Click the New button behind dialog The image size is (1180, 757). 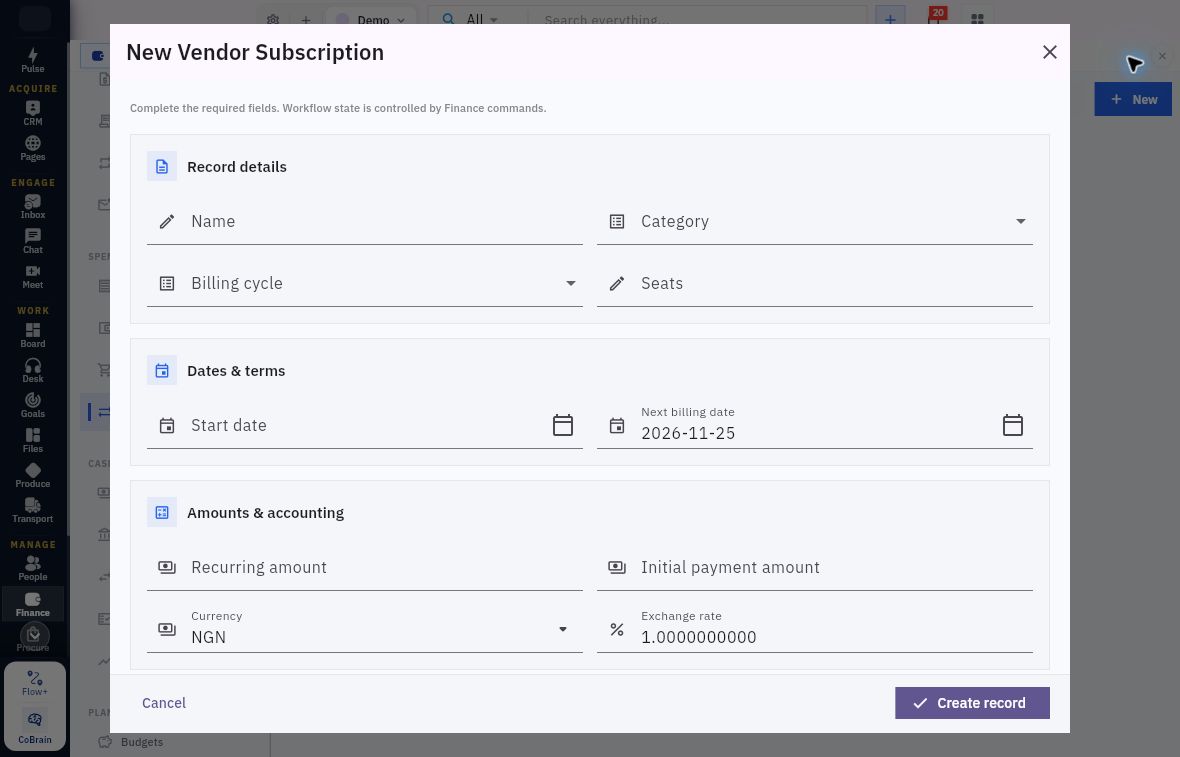1133,99
